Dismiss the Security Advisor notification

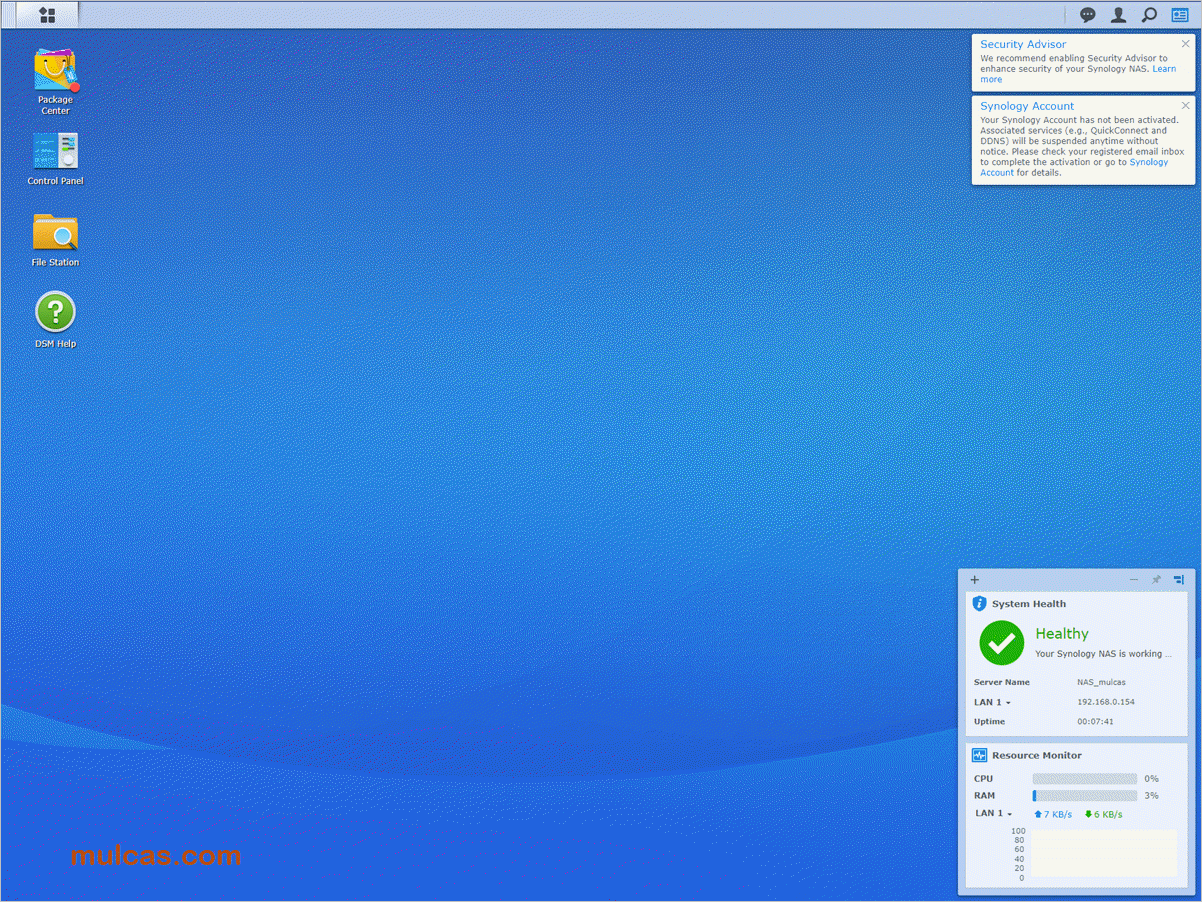[x=1185, y=44]
